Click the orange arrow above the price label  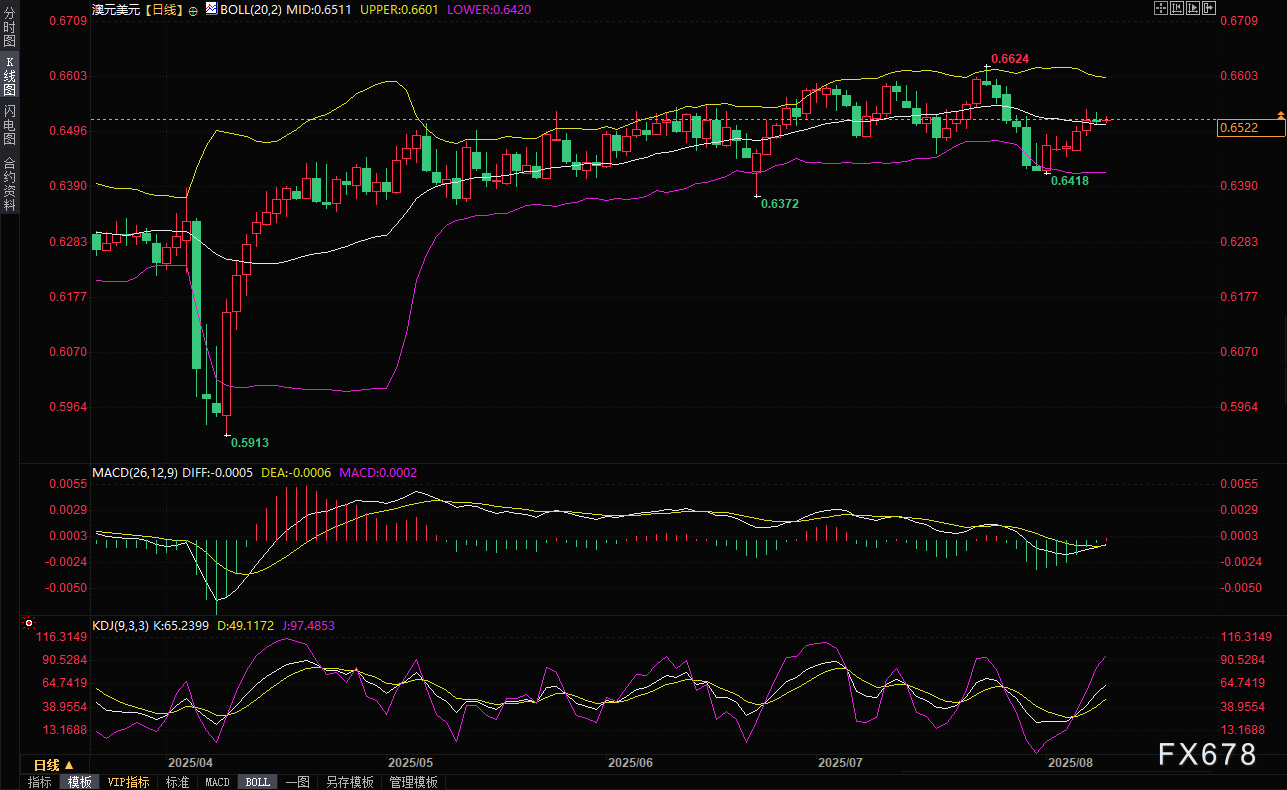1280,115
